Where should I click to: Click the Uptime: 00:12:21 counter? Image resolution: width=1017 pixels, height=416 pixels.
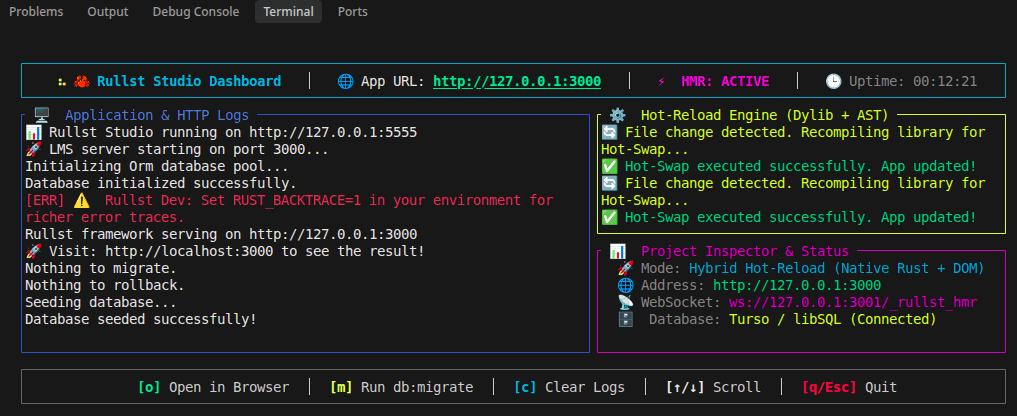click(x=913, y=81)
